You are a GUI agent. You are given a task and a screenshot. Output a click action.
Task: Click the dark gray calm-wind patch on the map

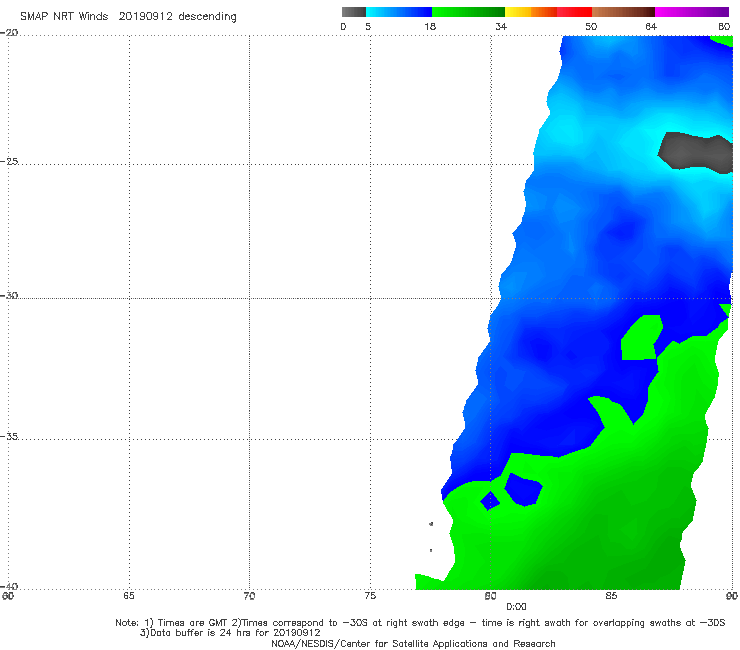(x=695, y=152)
